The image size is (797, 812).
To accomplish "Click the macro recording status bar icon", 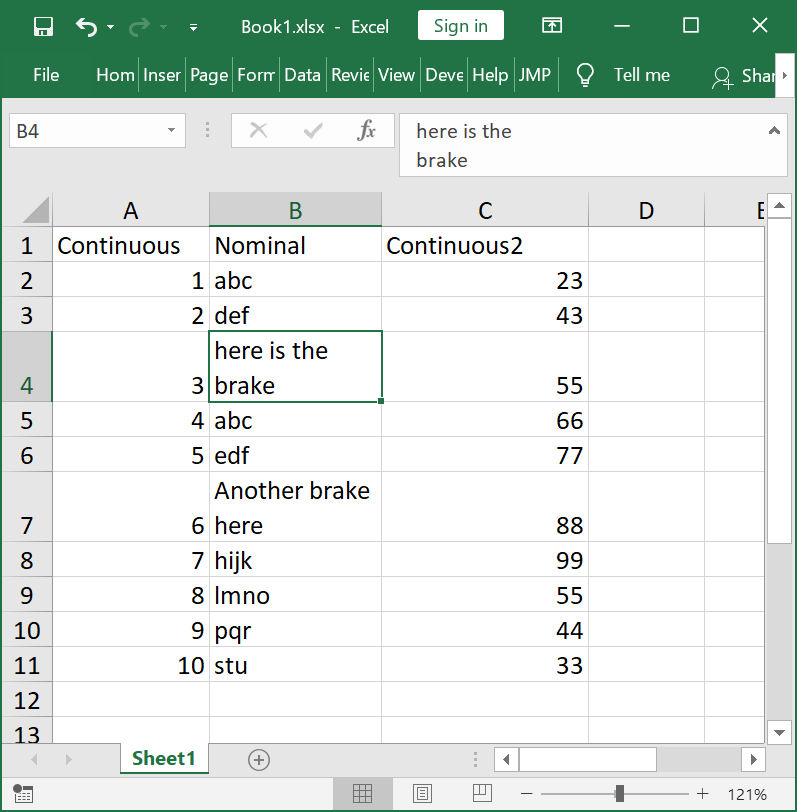I will coord(24,794).
